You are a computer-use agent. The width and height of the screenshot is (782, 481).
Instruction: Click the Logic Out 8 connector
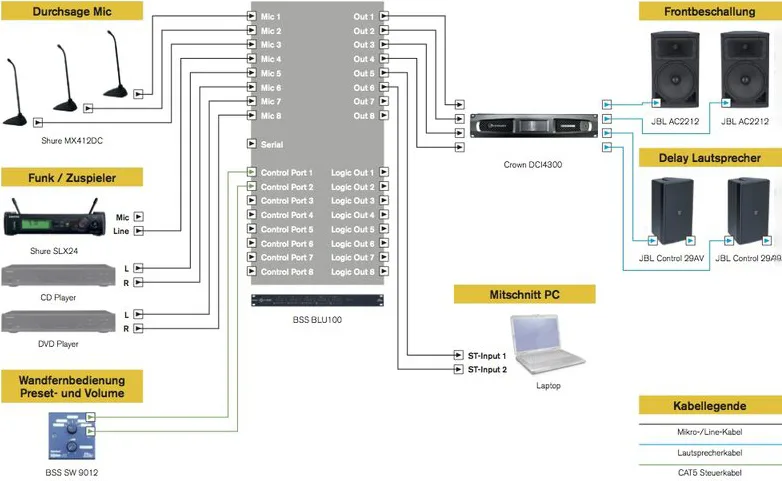(x=385, y=272)
